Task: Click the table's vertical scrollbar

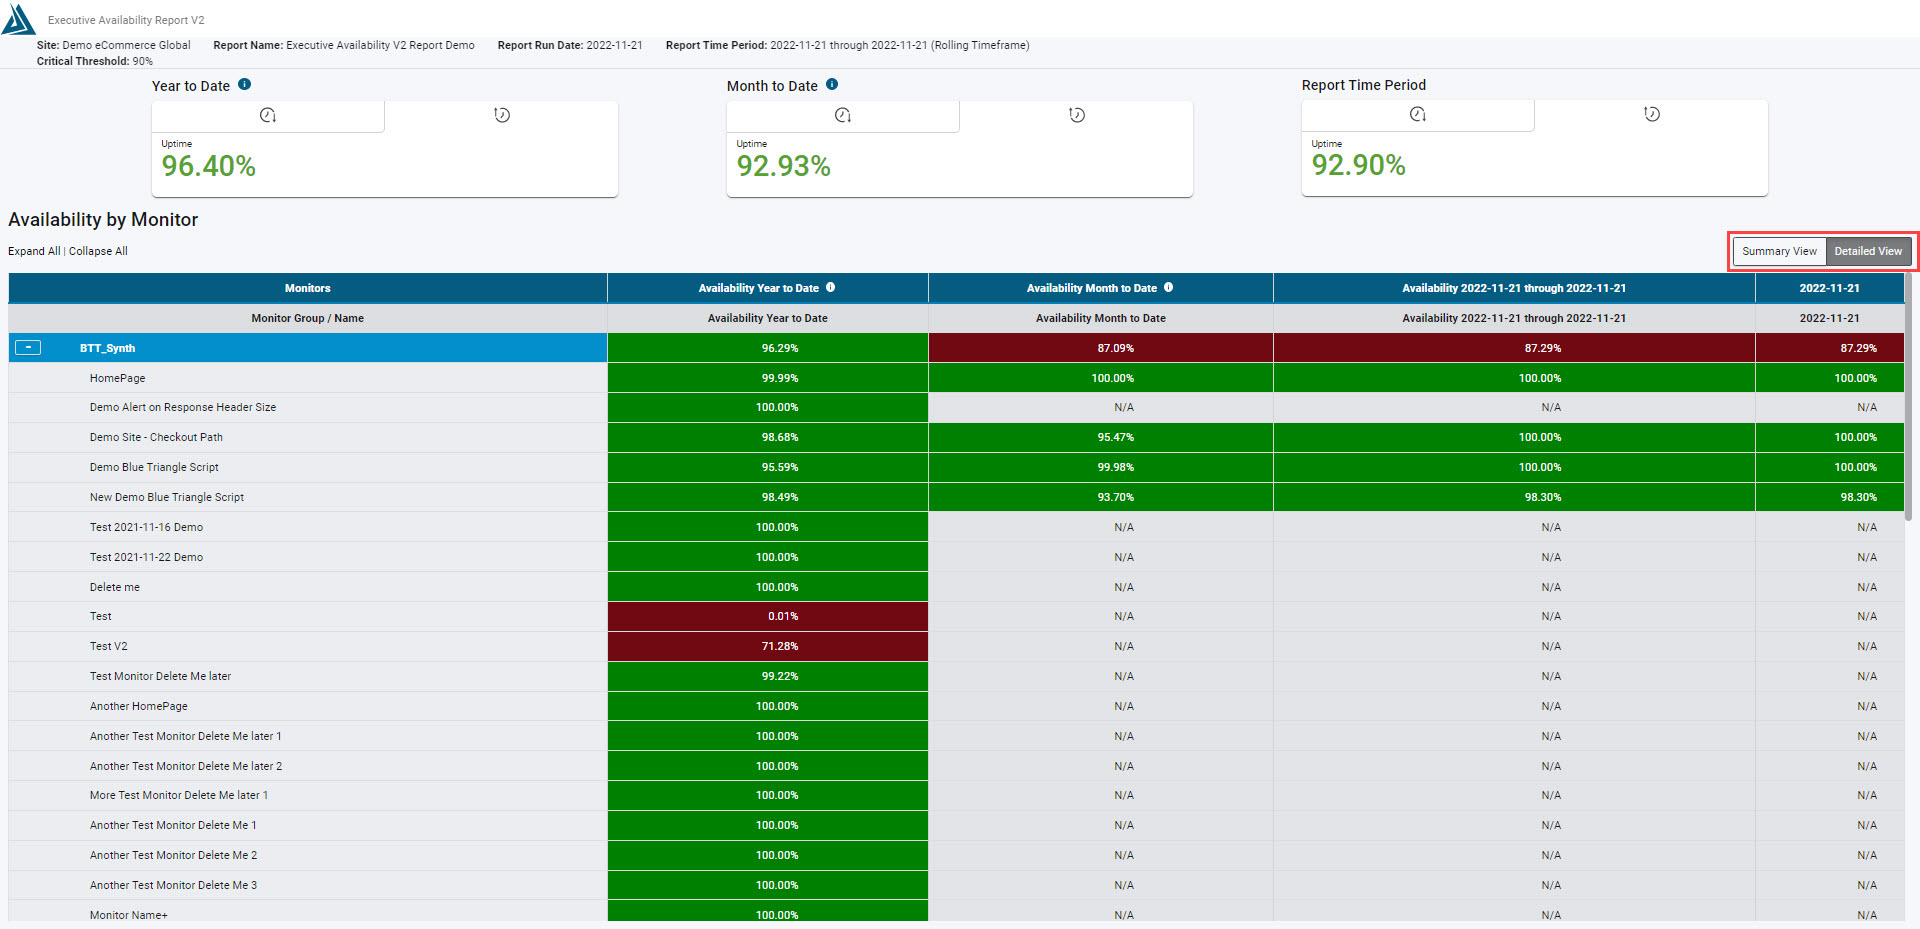Action: [1909, 400]
